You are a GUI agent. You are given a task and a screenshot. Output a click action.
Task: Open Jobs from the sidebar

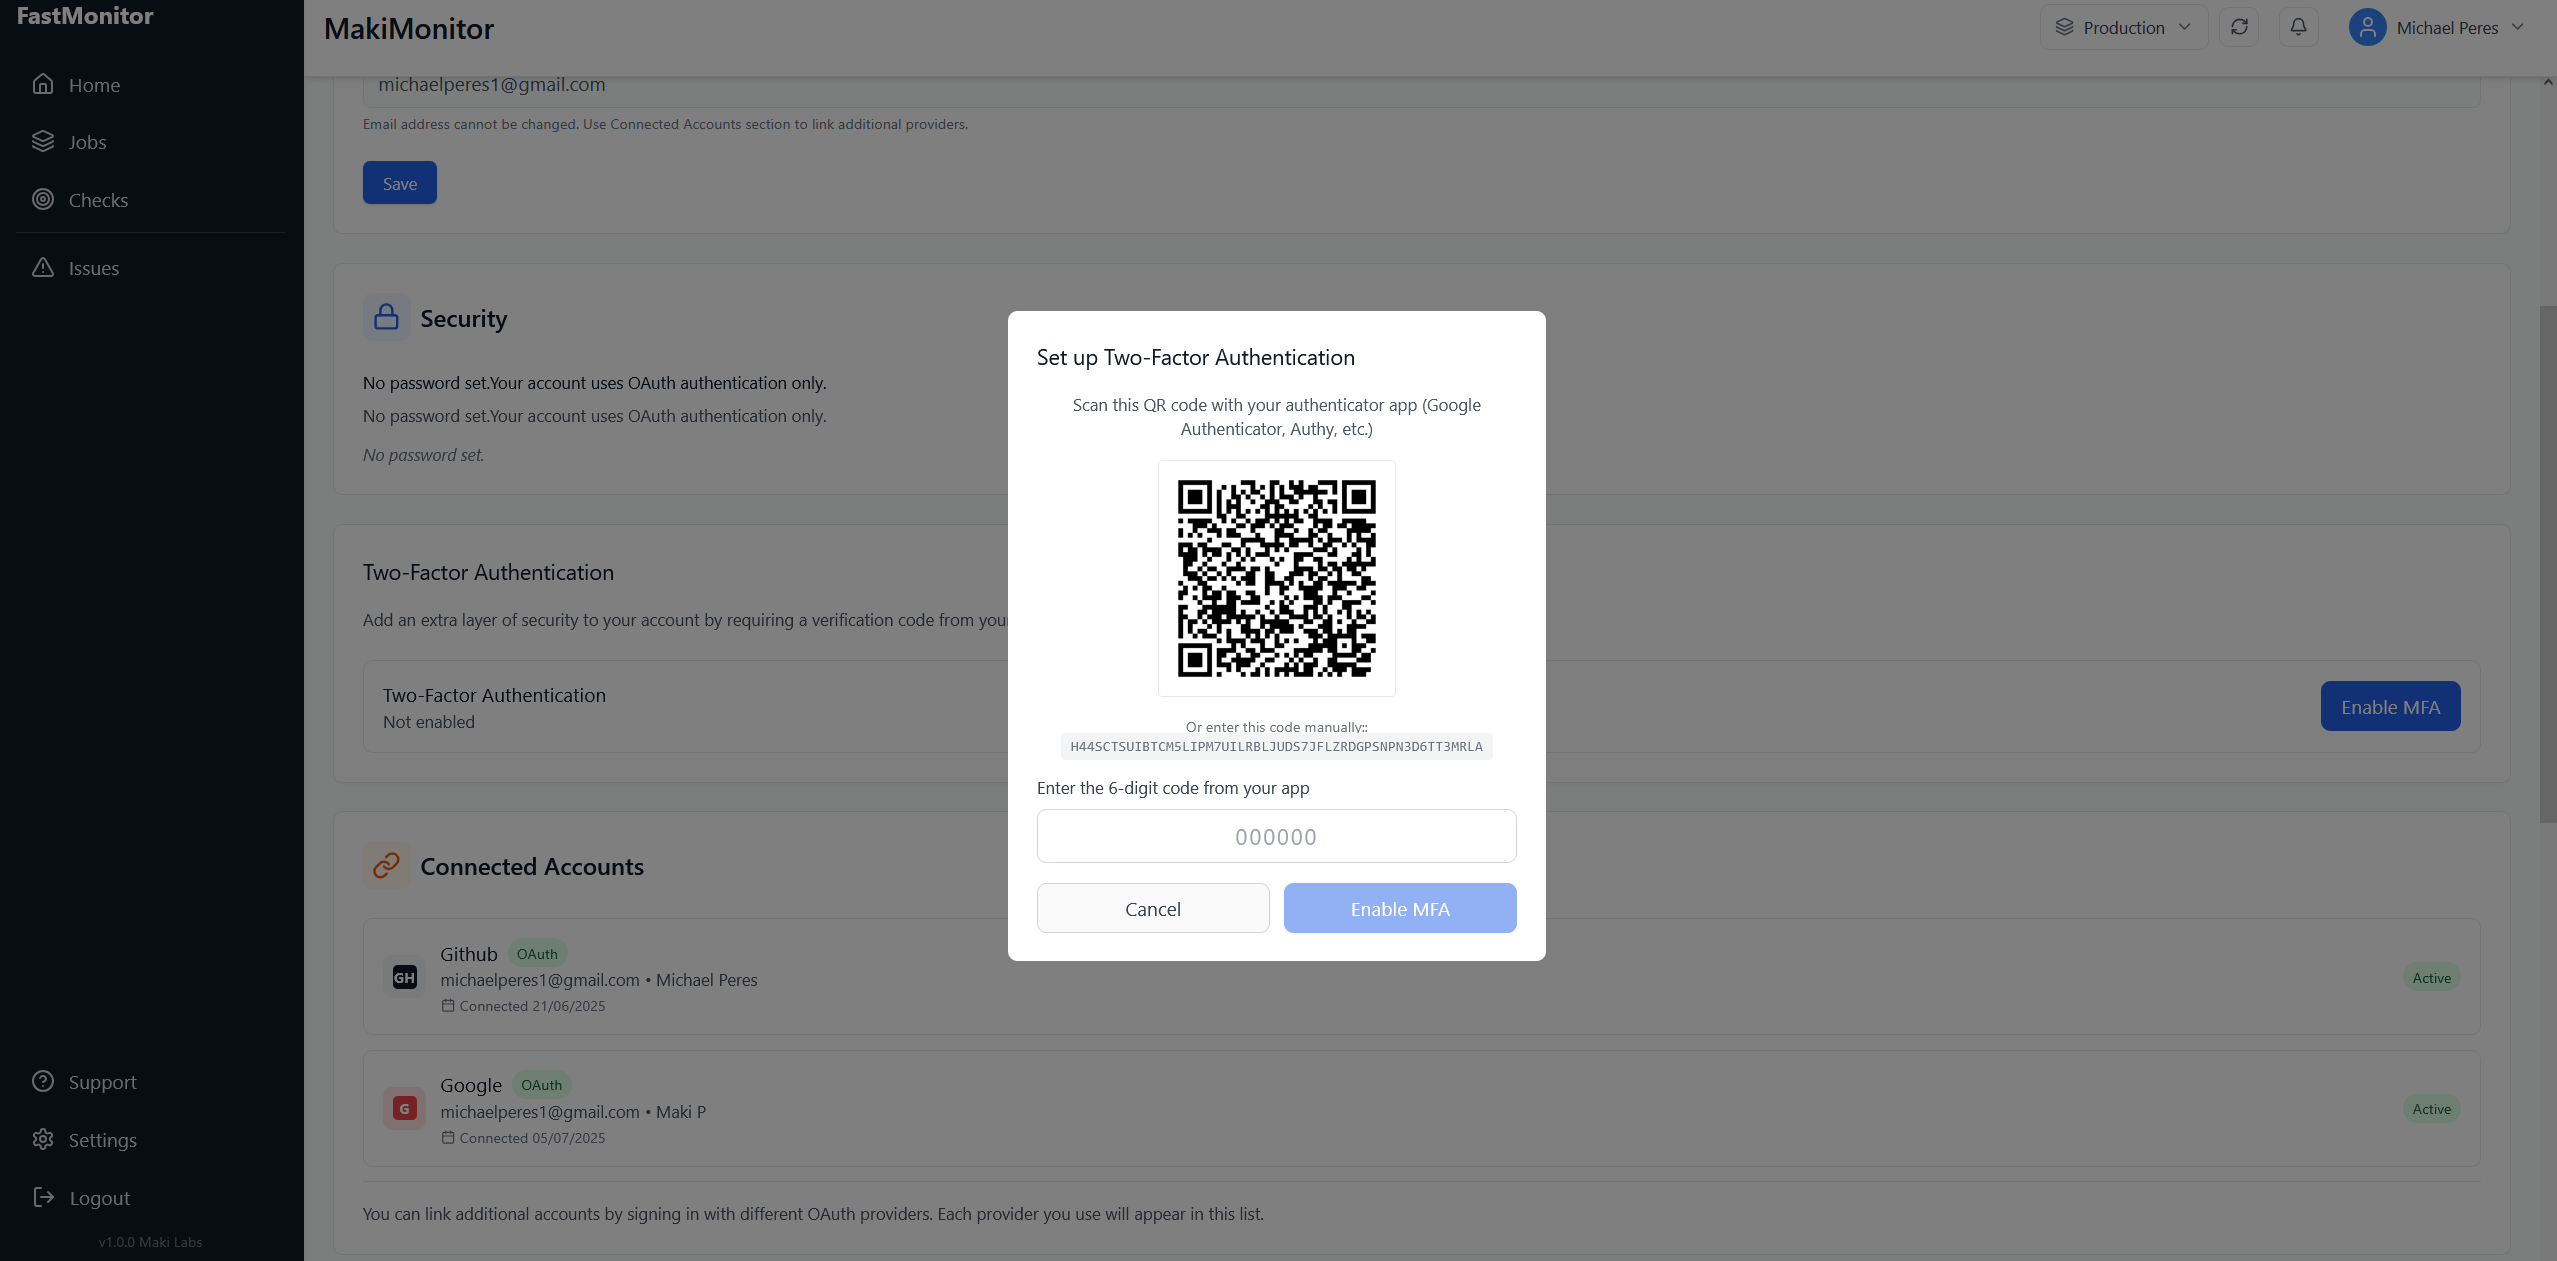pyautogui.click(x=87, y=142)
